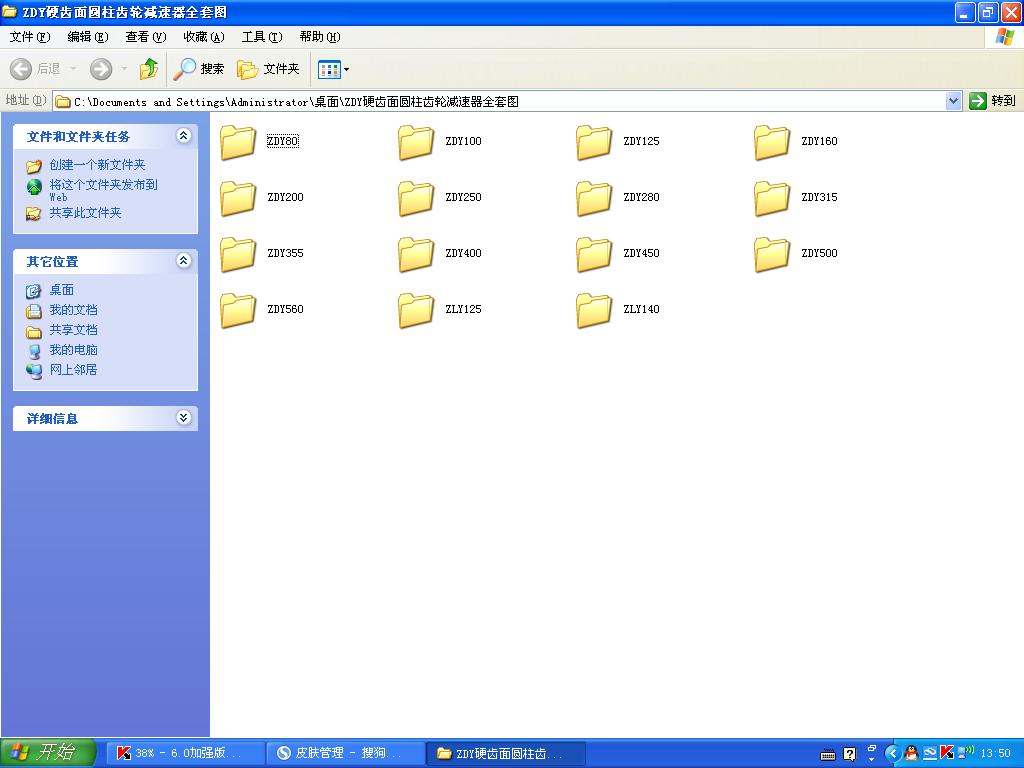Select the ZLY125 folder icon
The width and height of the screenshot is (1024, 768).
416,310
